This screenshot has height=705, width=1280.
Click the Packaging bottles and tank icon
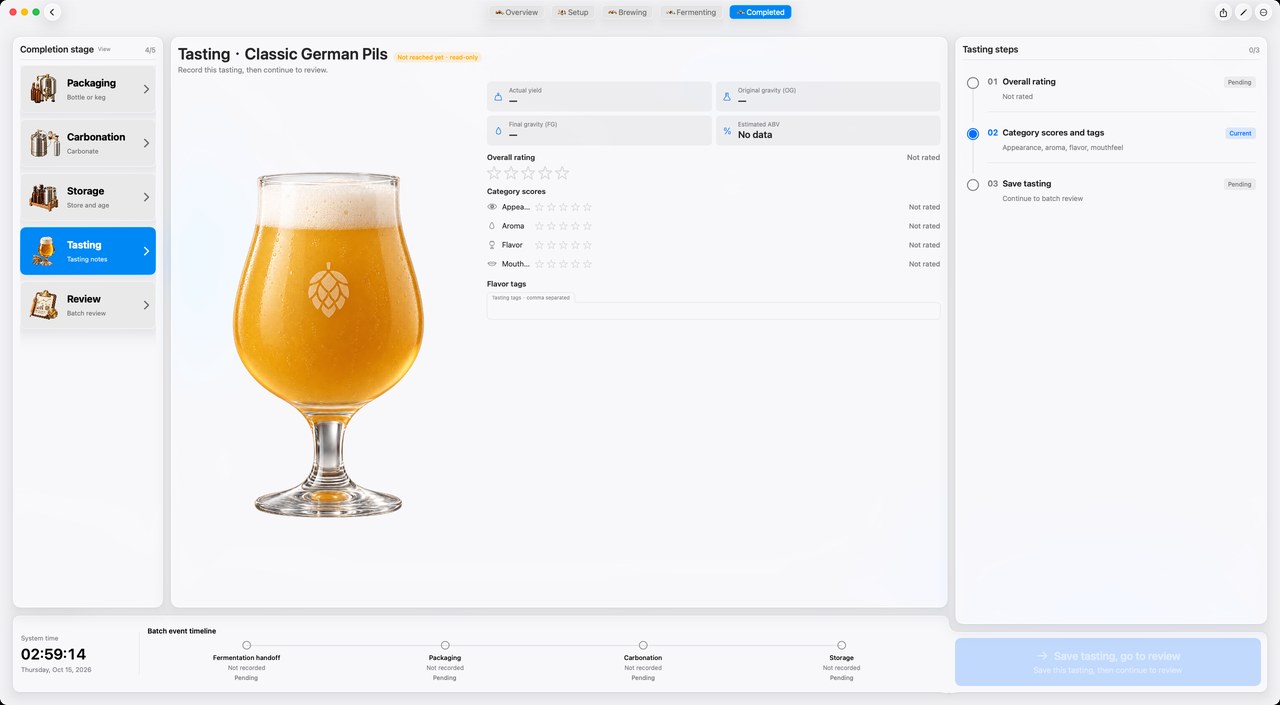tap(43, 89)
